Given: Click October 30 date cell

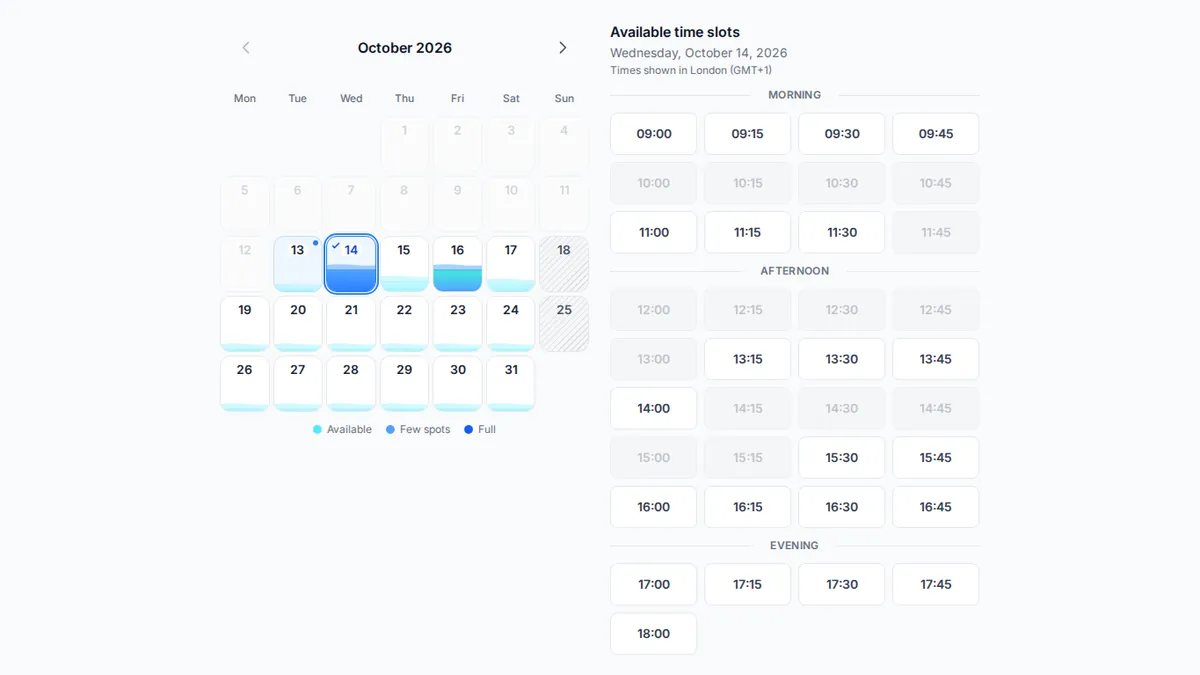Looking at the screenshot, I should coord(458,384).
